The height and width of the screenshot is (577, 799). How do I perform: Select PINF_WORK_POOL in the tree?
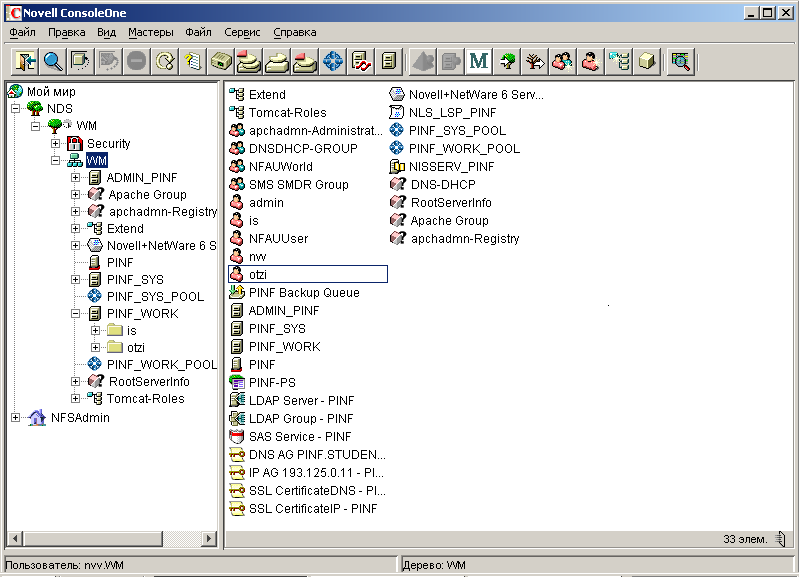[x=162, y=364]
